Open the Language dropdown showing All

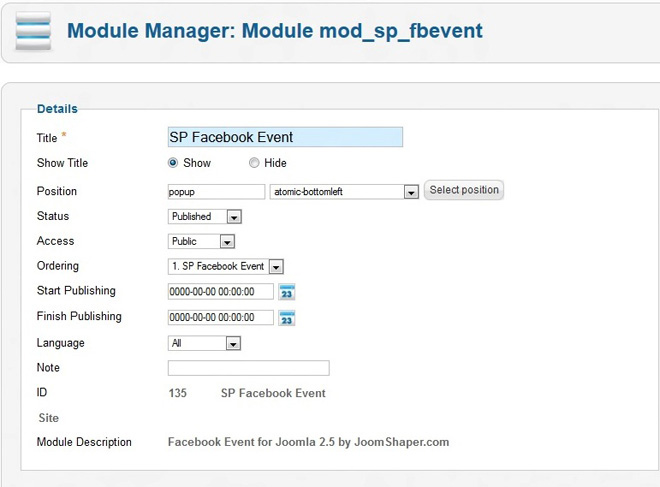pyautogui.click(x=204, y=343)
